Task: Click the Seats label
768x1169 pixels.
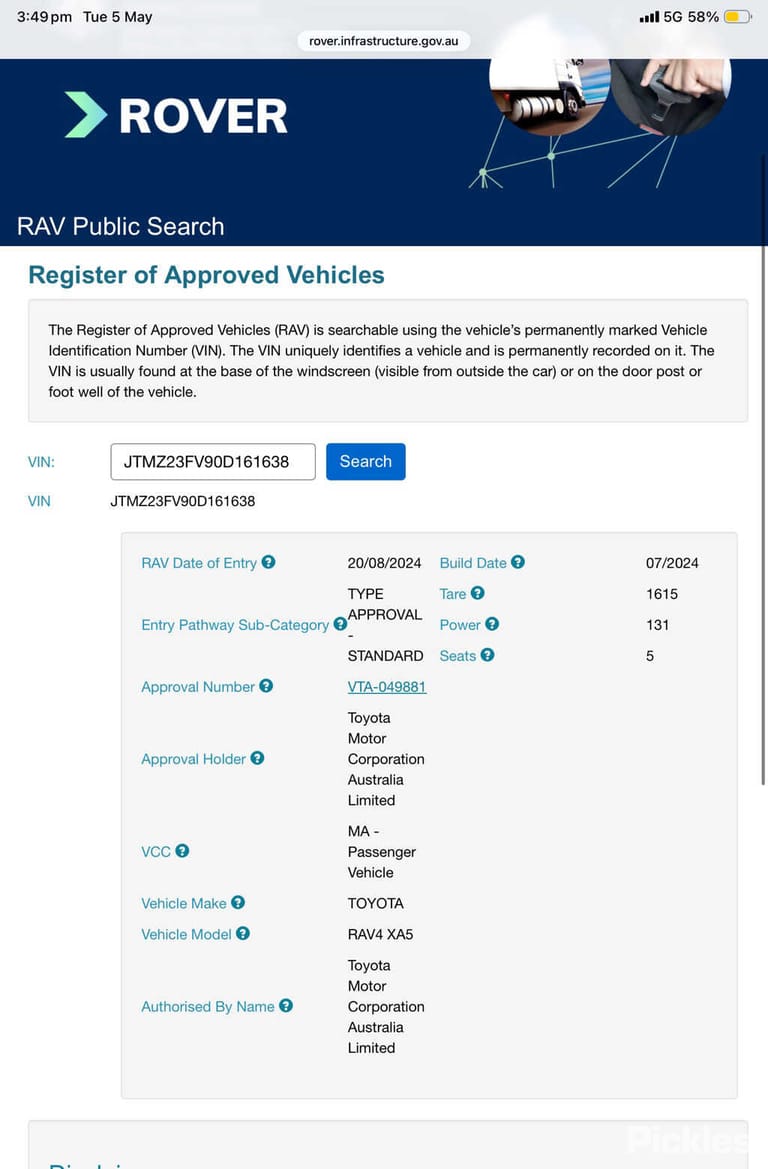Action: [x=458, y=656]
